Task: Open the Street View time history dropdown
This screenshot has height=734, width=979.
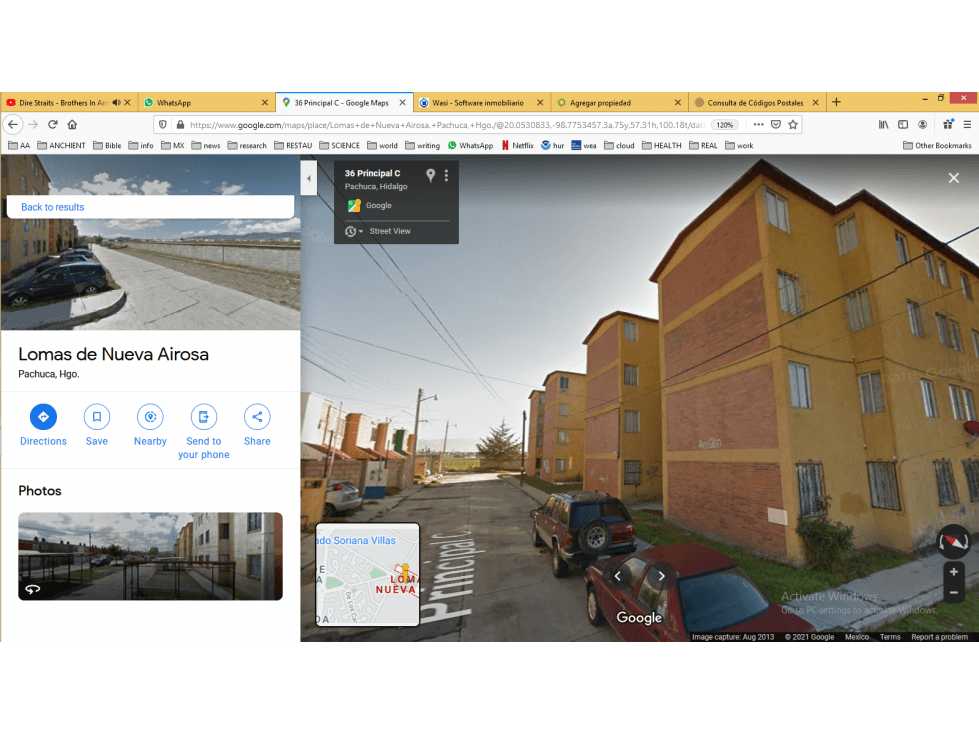Action: [x=354, y=232]
